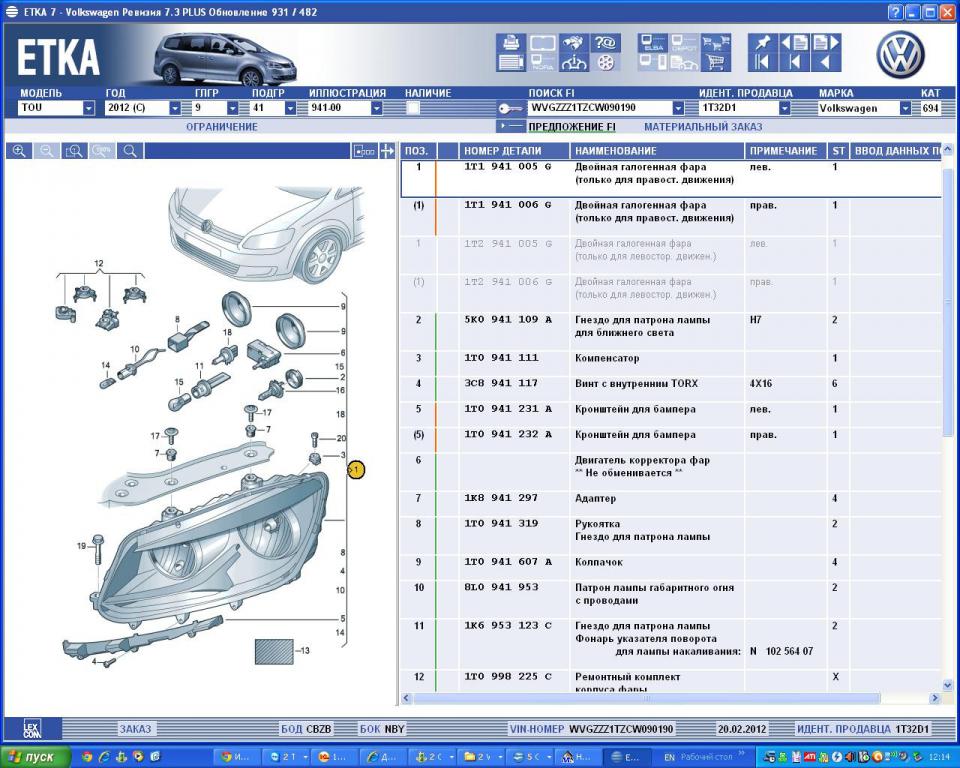Open the Windows пуск Start button

click(34, 757)
